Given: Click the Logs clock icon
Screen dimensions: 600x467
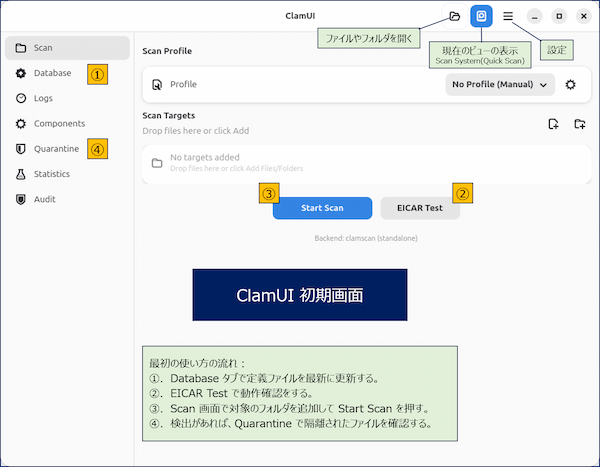Looking at the screenshot, I should tap(21, 98).
